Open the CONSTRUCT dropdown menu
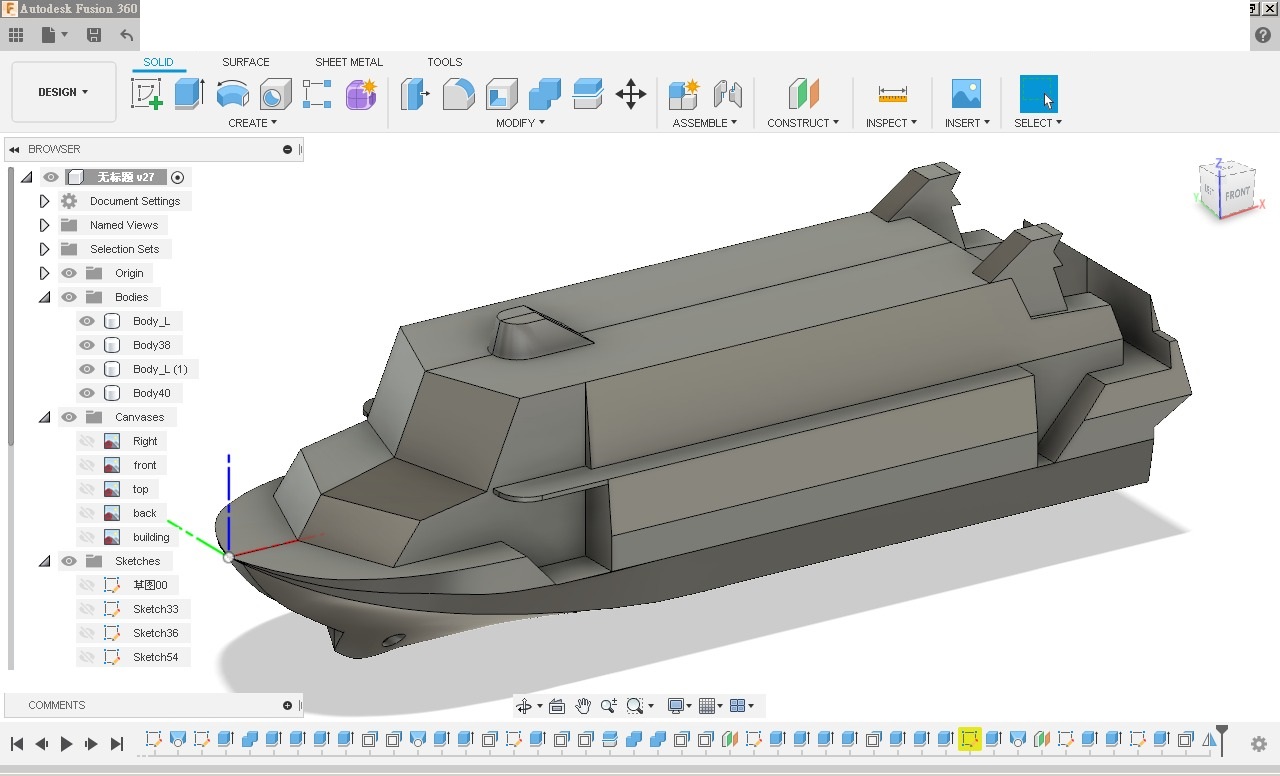This screenshot has width=1280, height=776. [x=803, y=123]
